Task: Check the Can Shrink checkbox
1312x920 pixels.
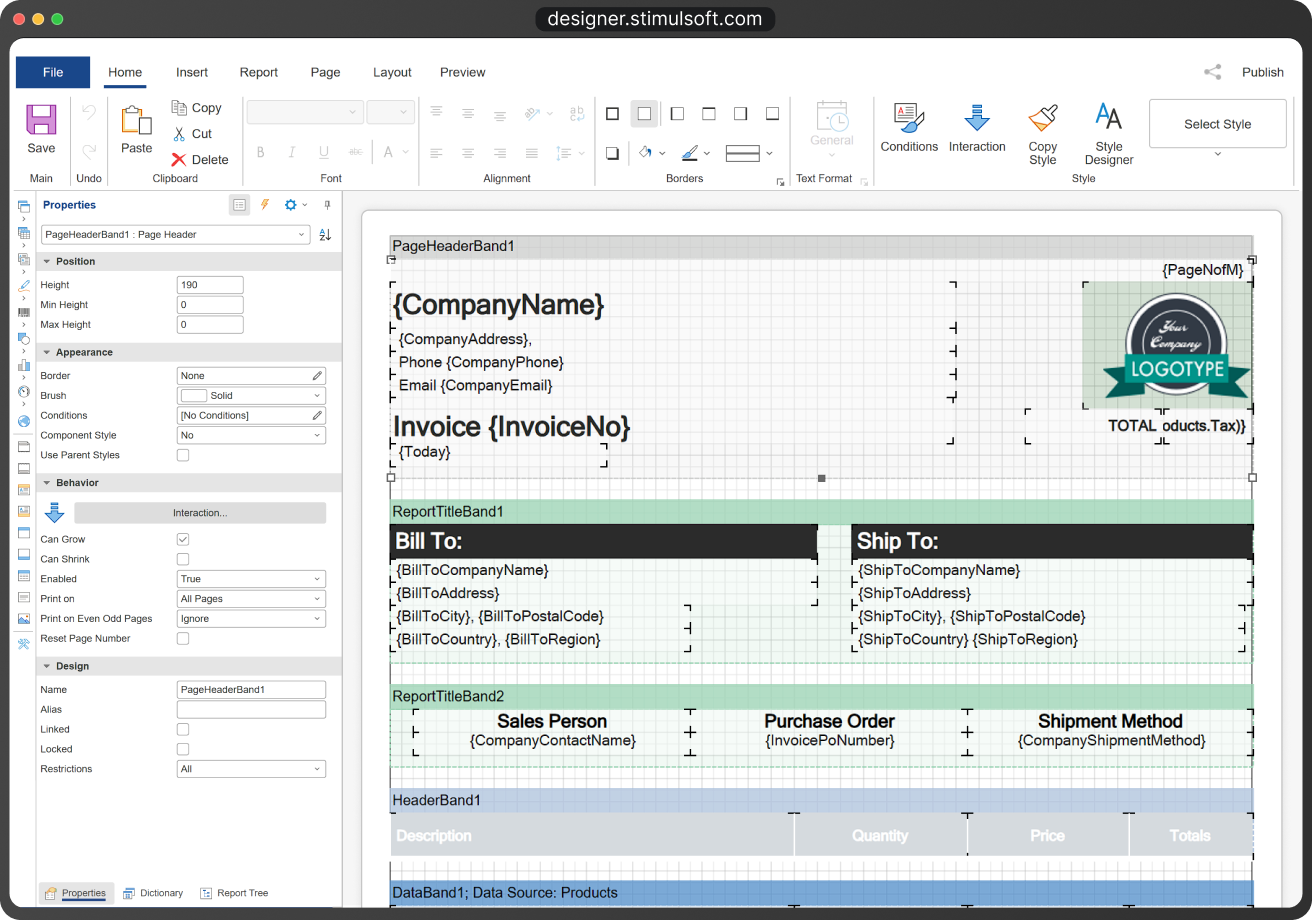Action: [183, 559]
